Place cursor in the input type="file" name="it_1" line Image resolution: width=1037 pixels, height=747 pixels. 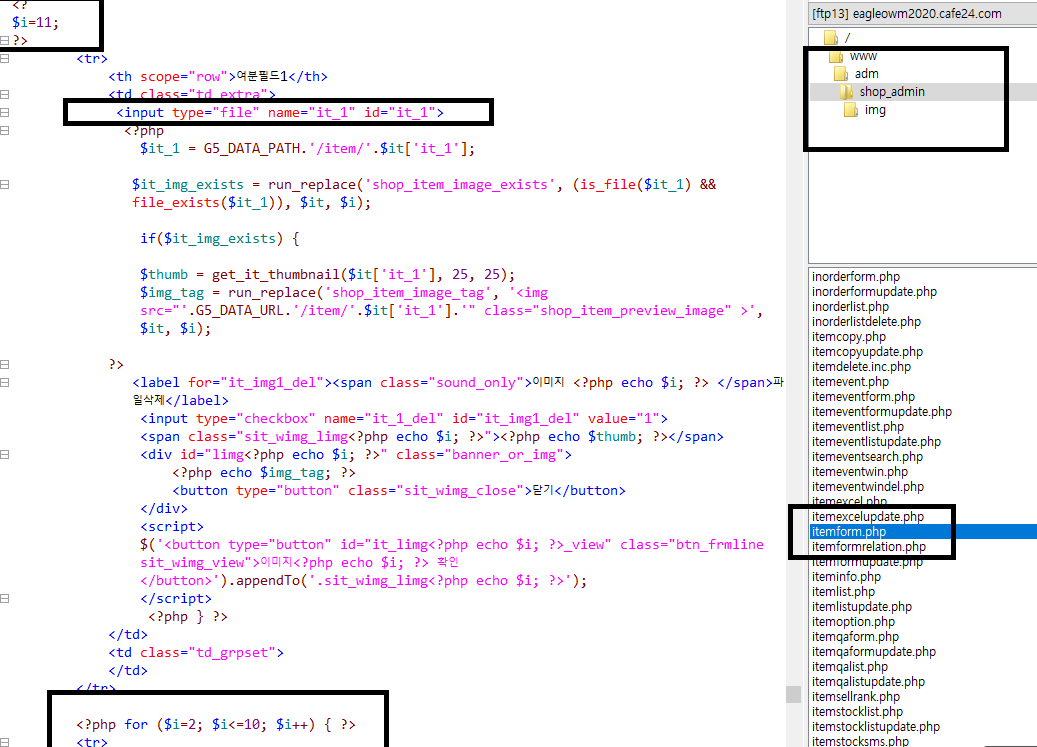pyautogui.click(x=280, y=112)
